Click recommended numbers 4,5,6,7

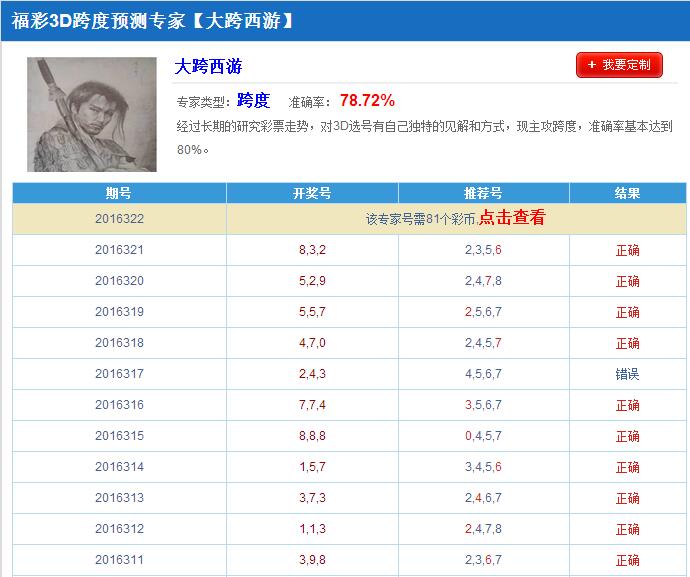[483, 374]
